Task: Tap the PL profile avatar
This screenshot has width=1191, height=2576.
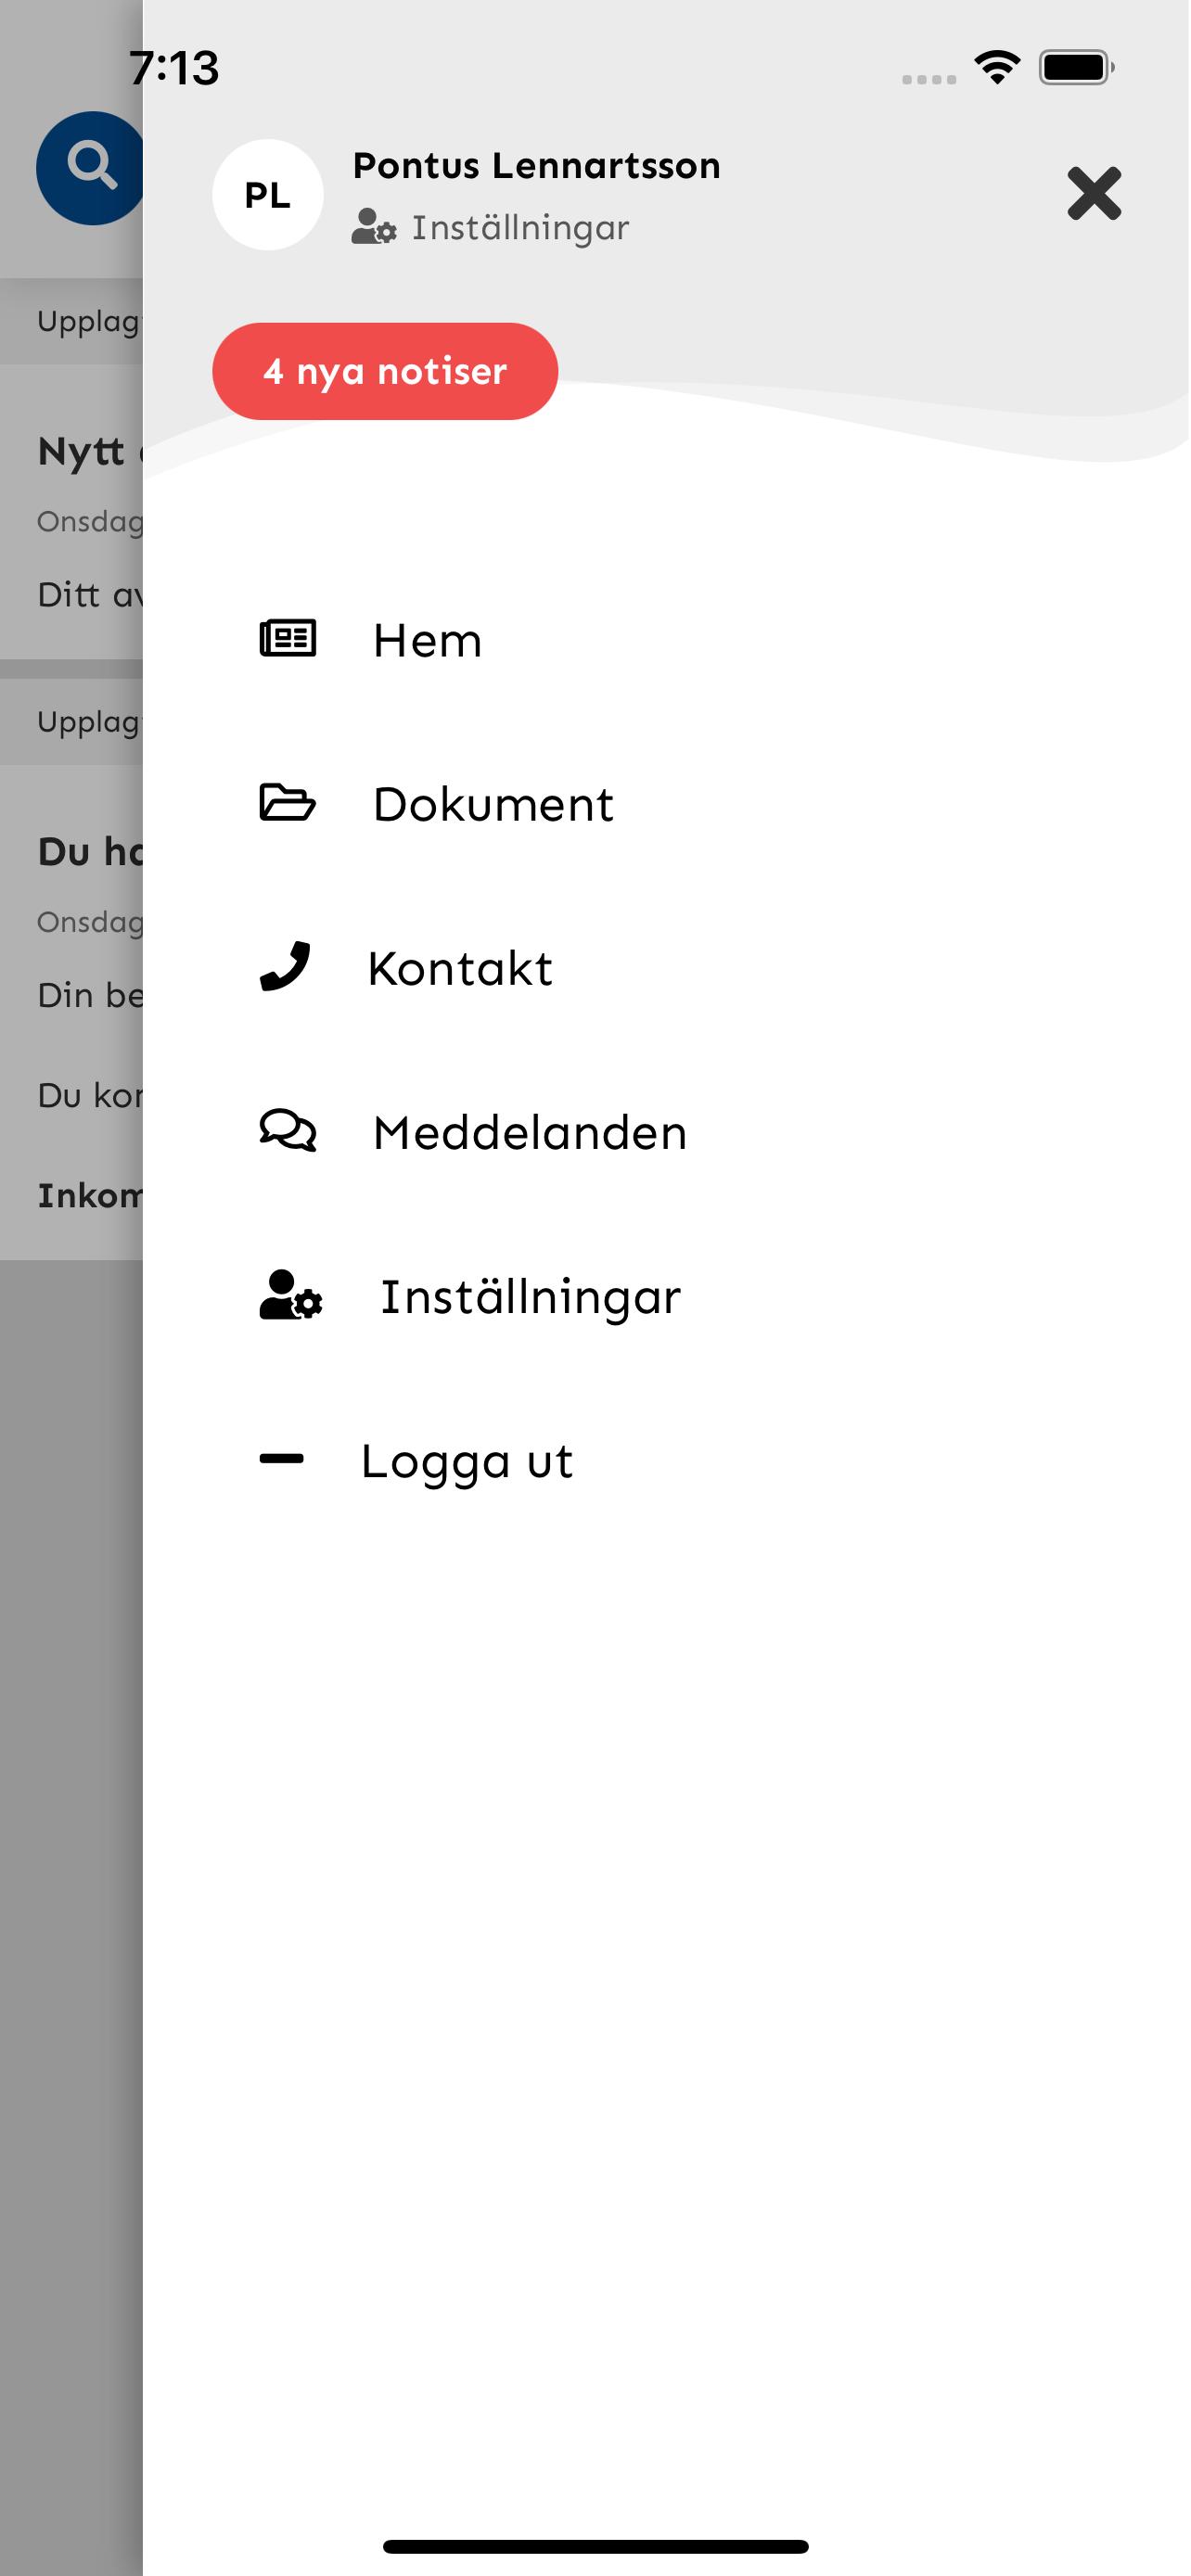Action: (x=268, y=195)
